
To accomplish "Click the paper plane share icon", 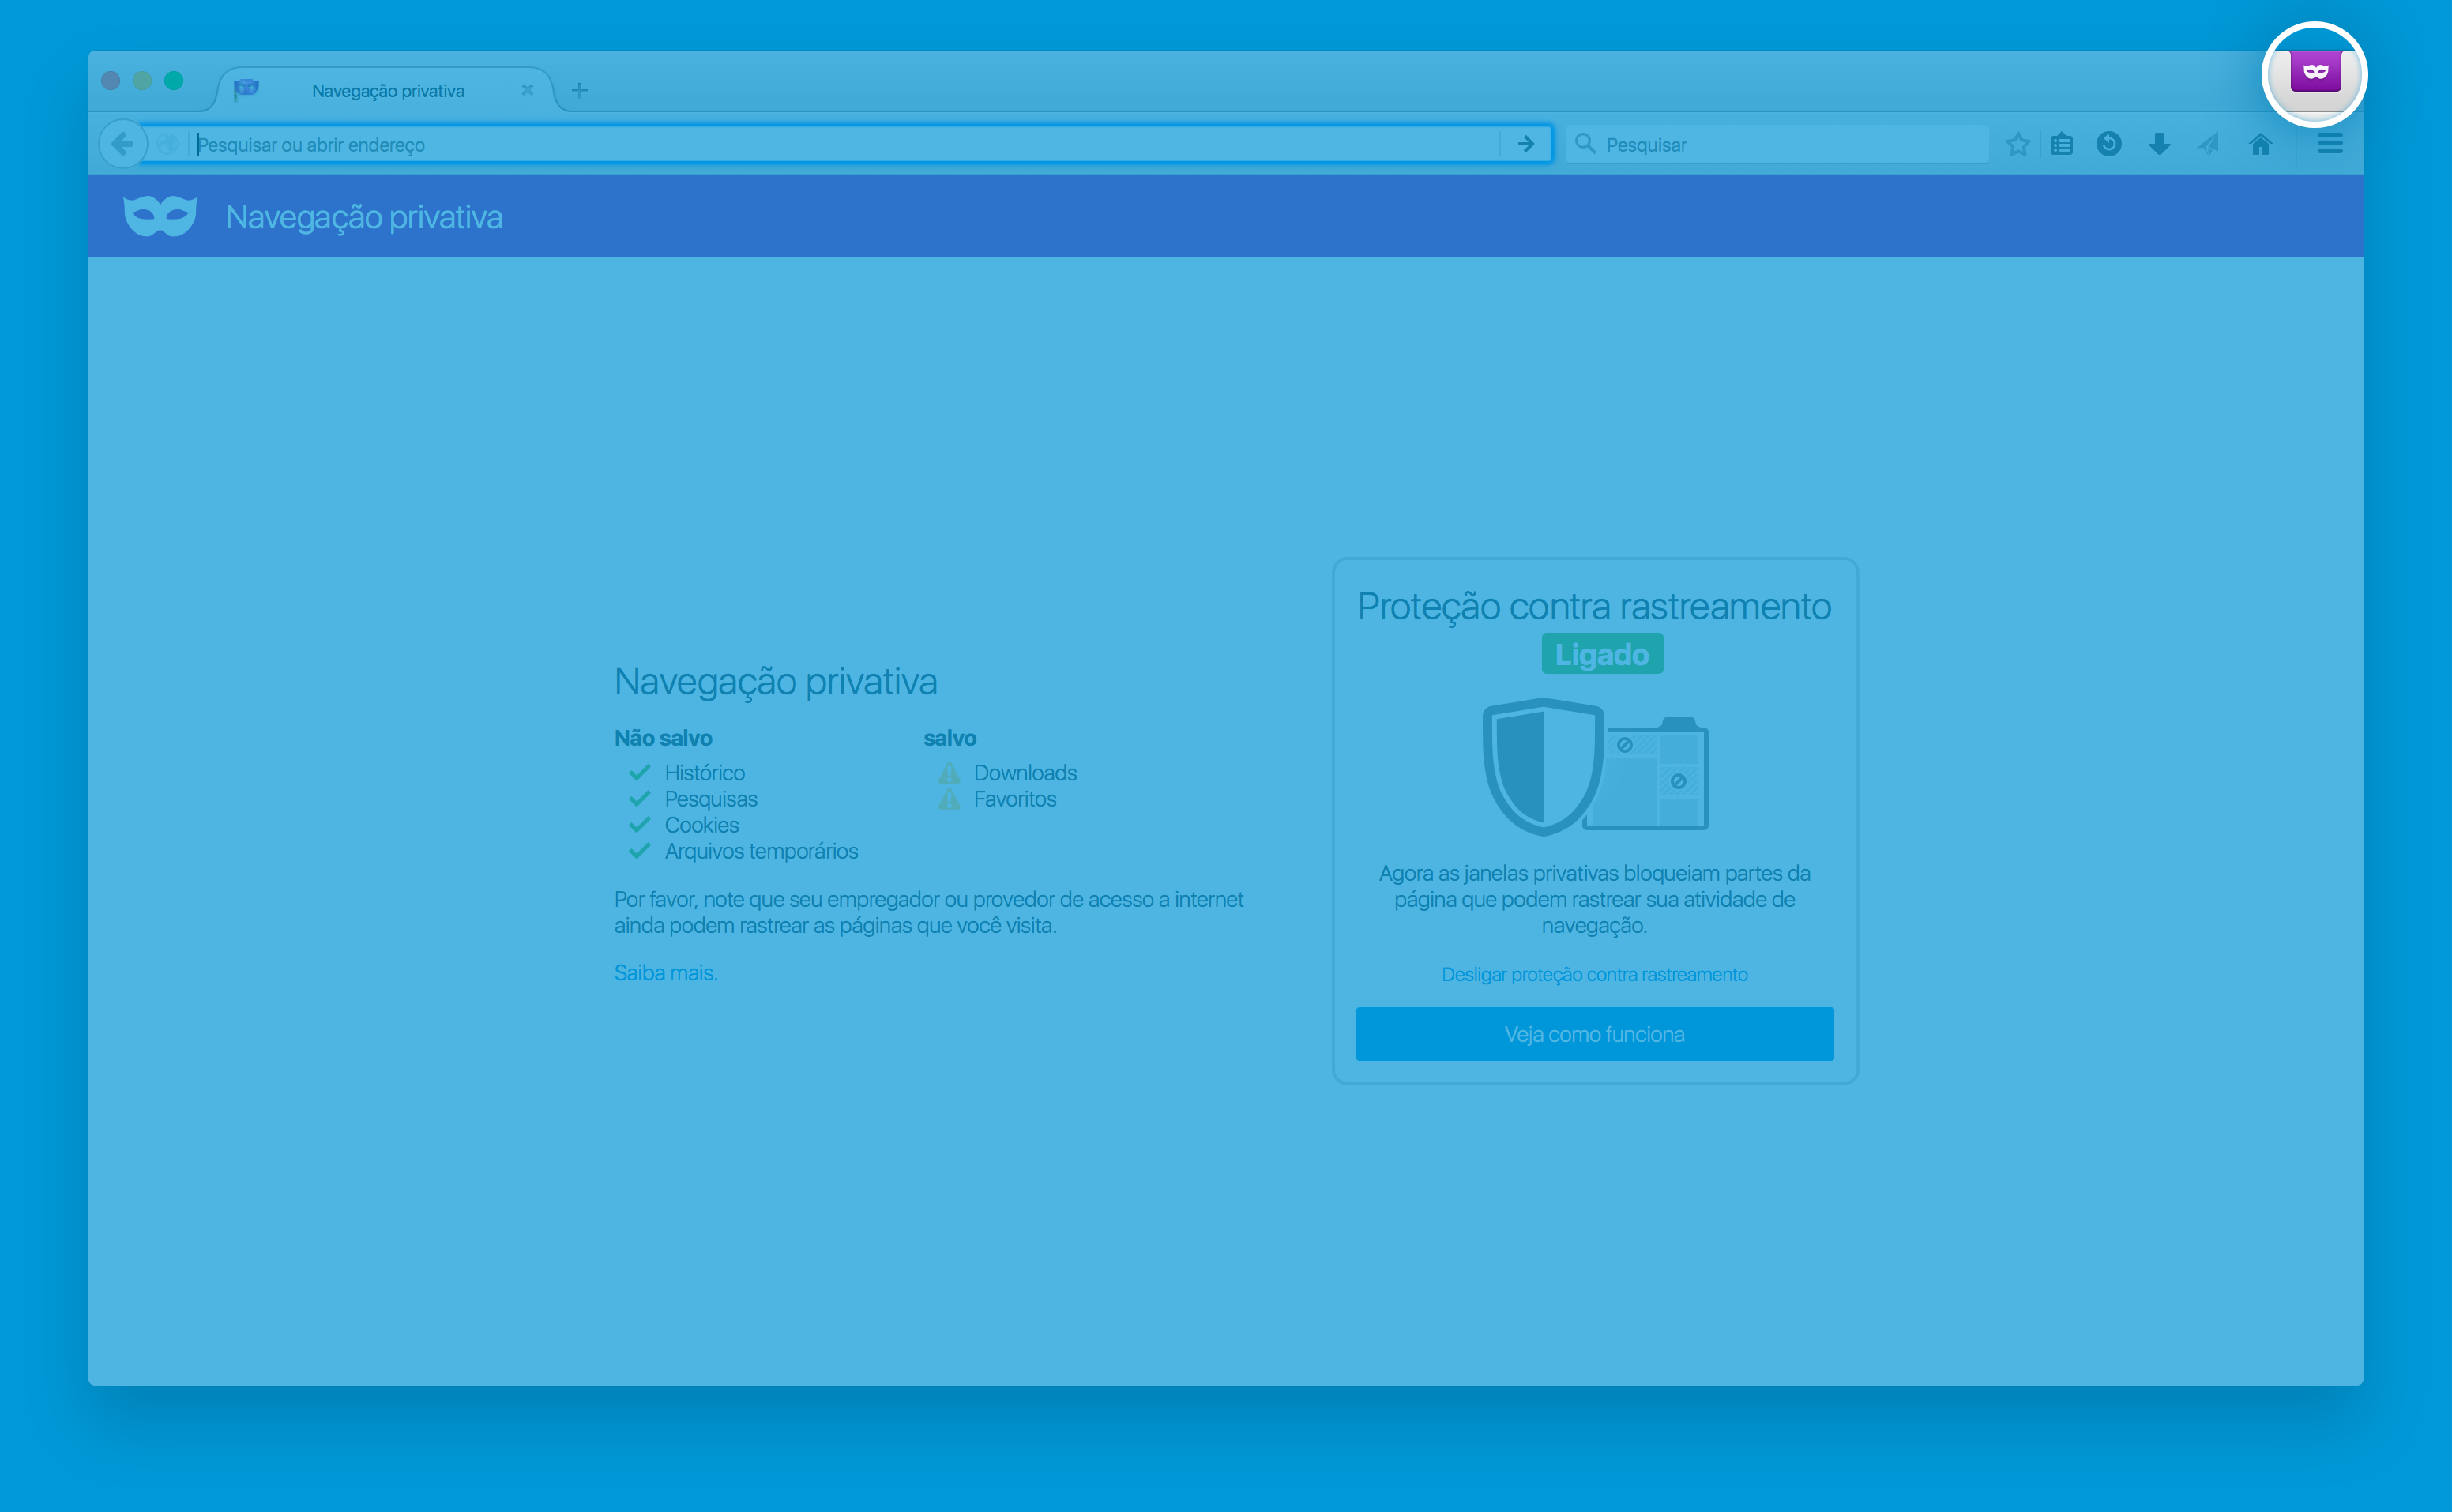I will click(x=2209, y=144).
